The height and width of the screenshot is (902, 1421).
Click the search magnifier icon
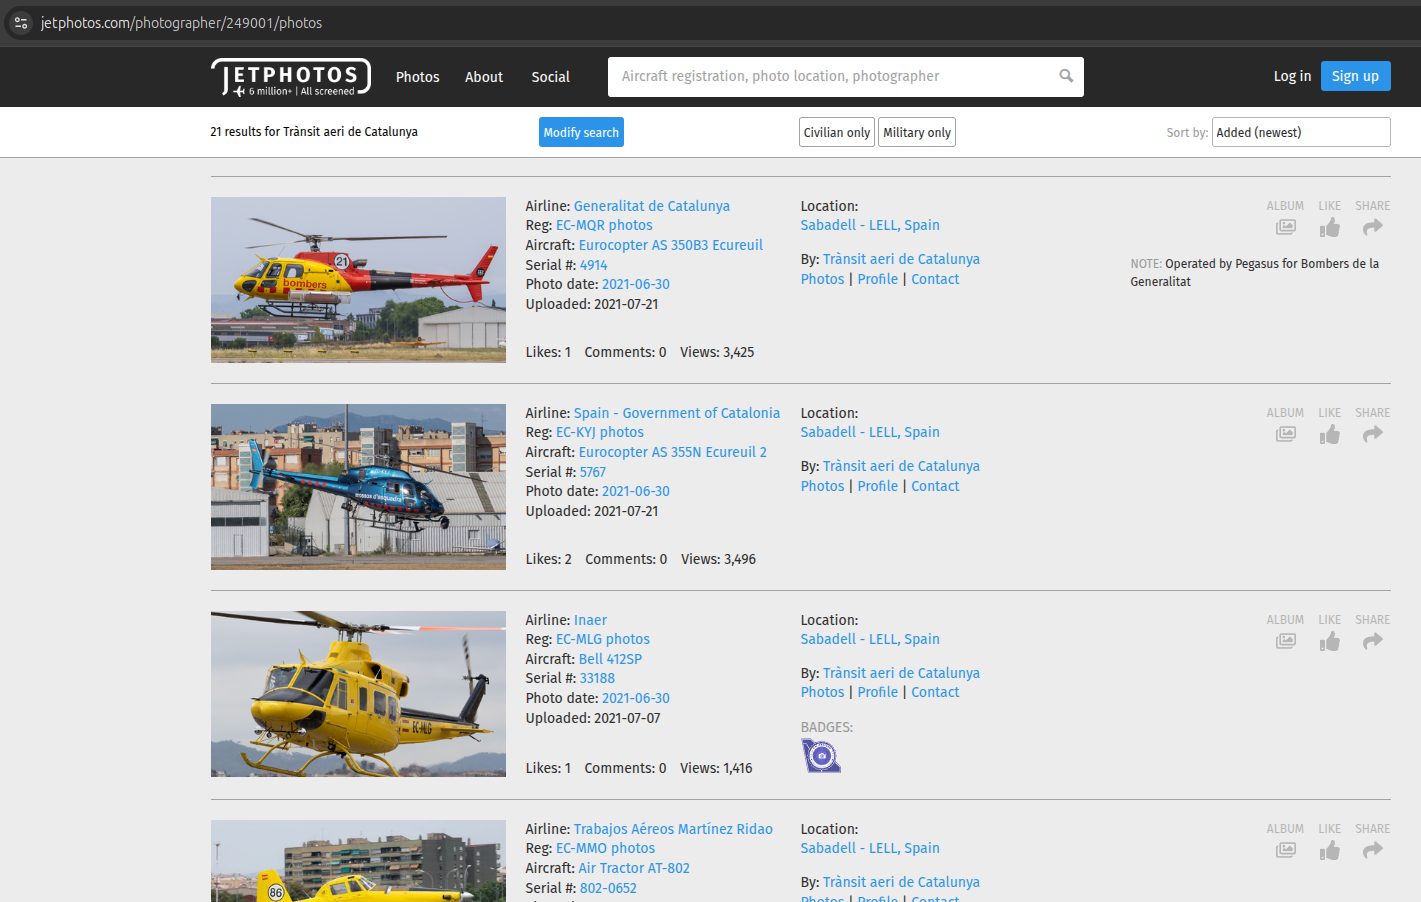(1066, 76)
